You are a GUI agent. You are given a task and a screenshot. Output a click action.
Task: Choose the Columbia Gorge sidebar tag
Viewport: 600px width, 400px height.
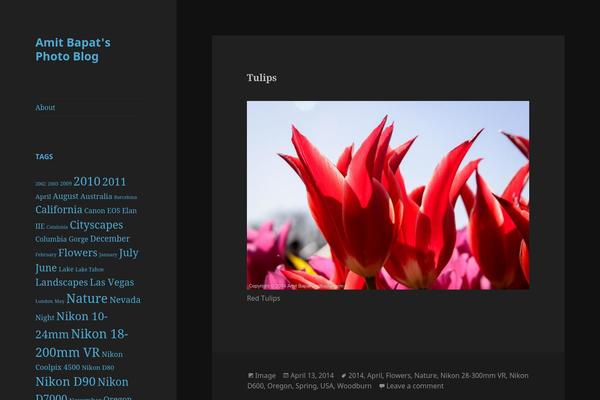click(x=62, y=239)
